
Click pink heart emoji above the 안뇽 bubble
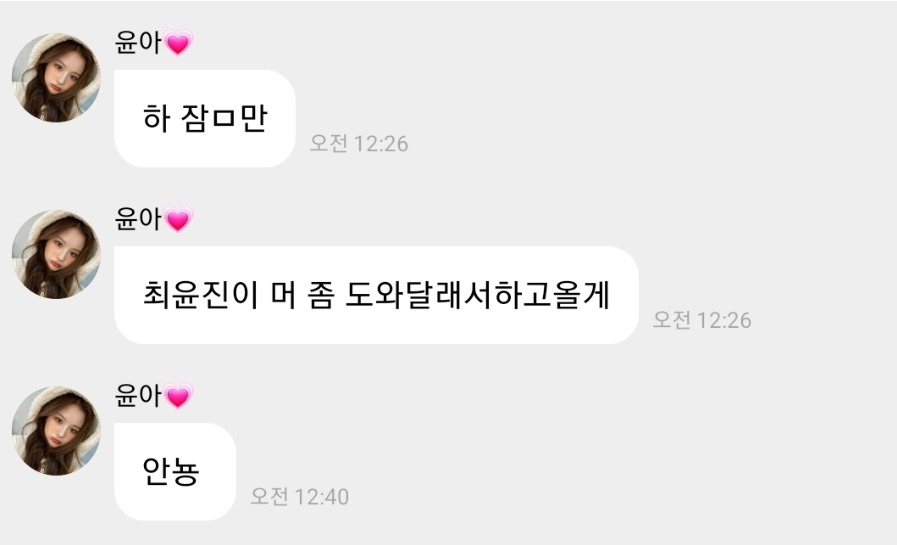pyautogui.click(x=178, y=396)
